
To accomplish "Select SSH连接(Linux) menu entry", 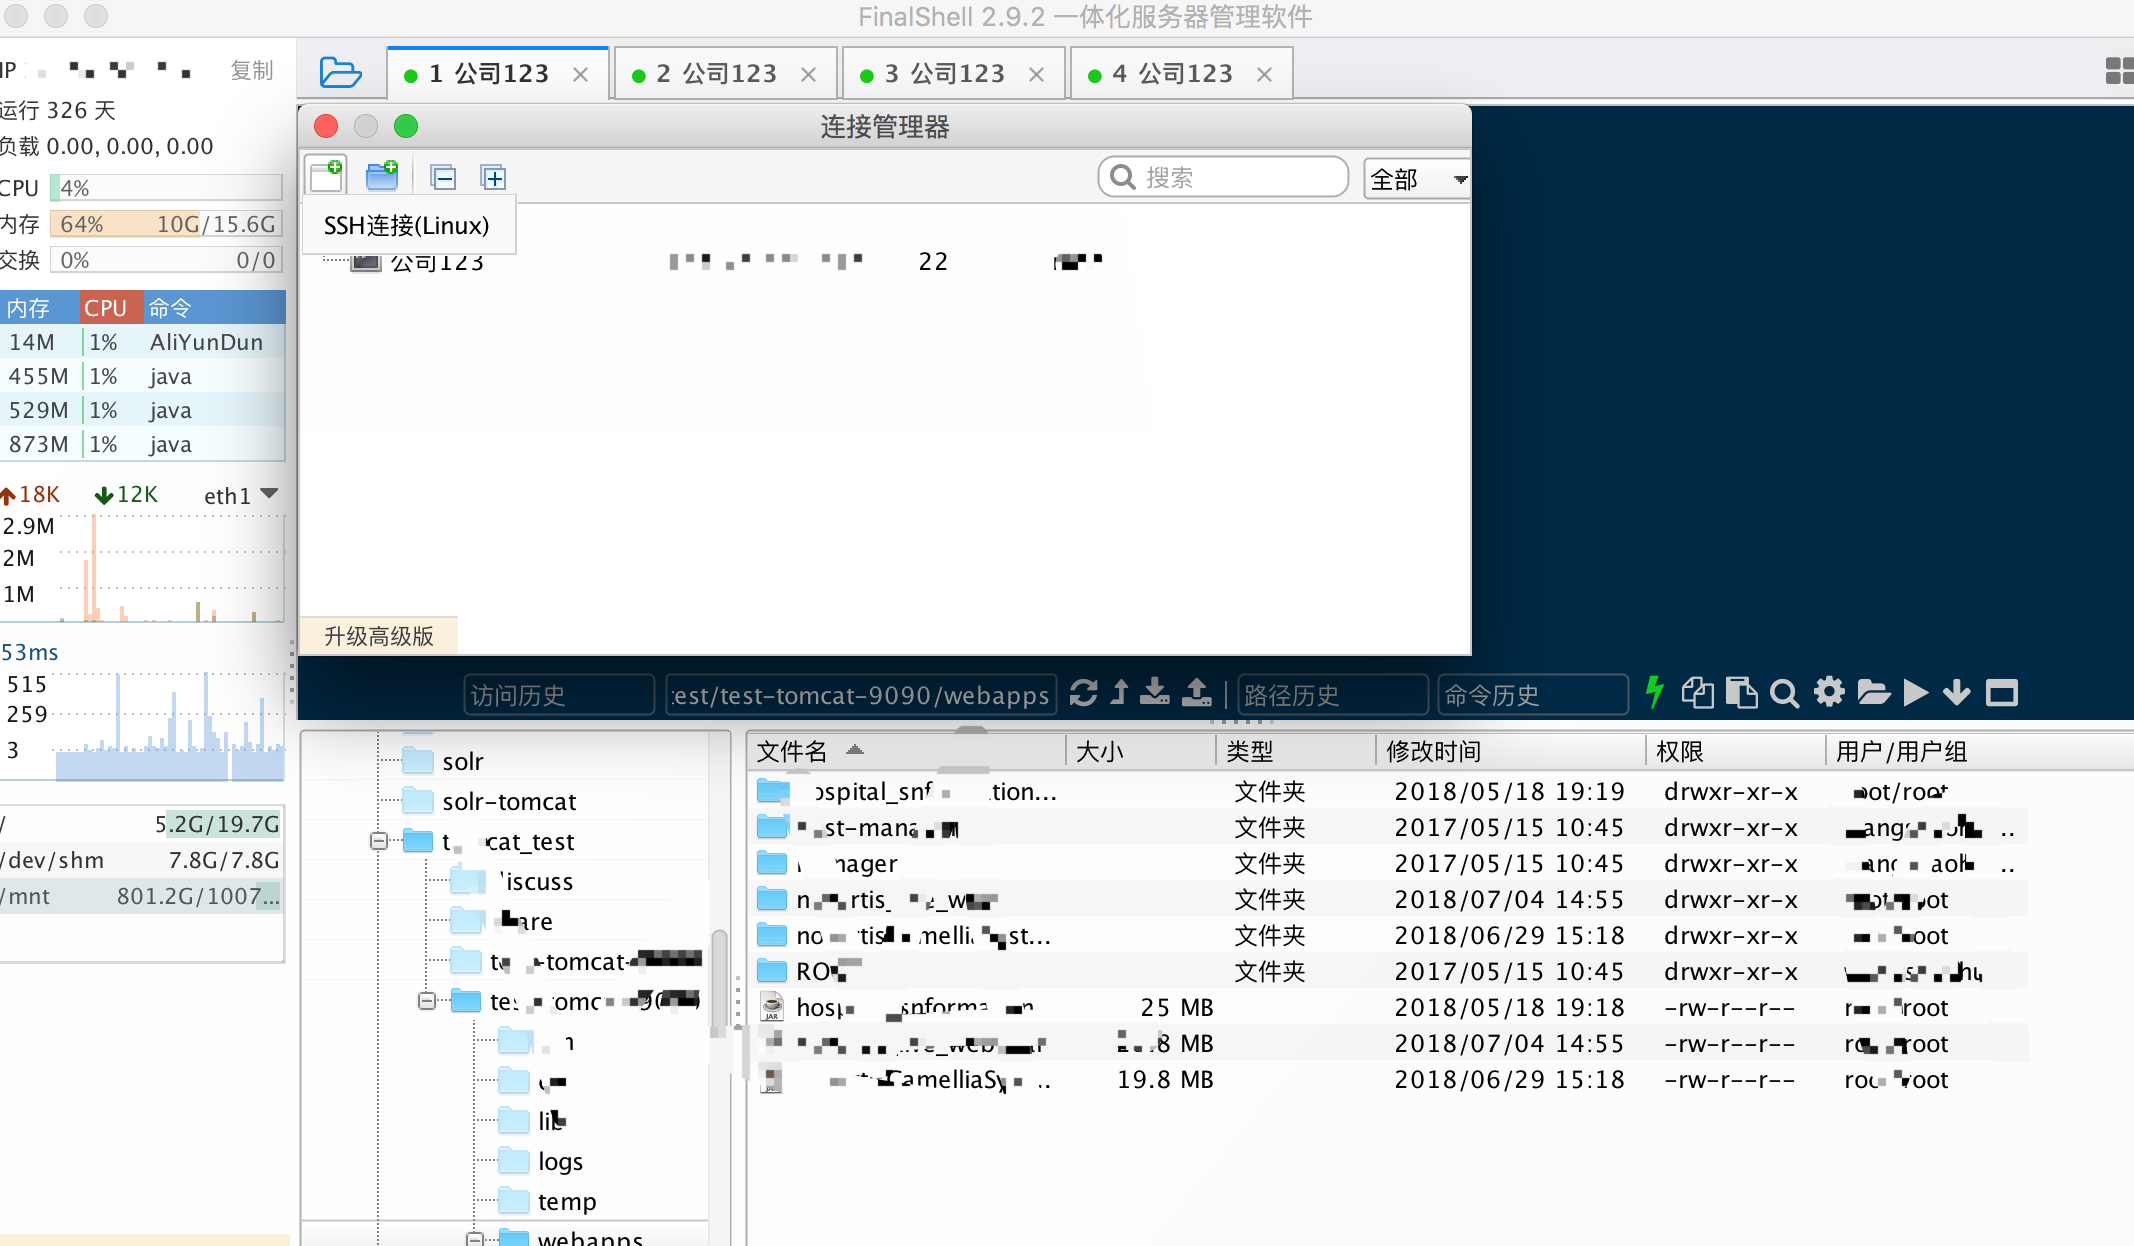I will tap(407, 225).
